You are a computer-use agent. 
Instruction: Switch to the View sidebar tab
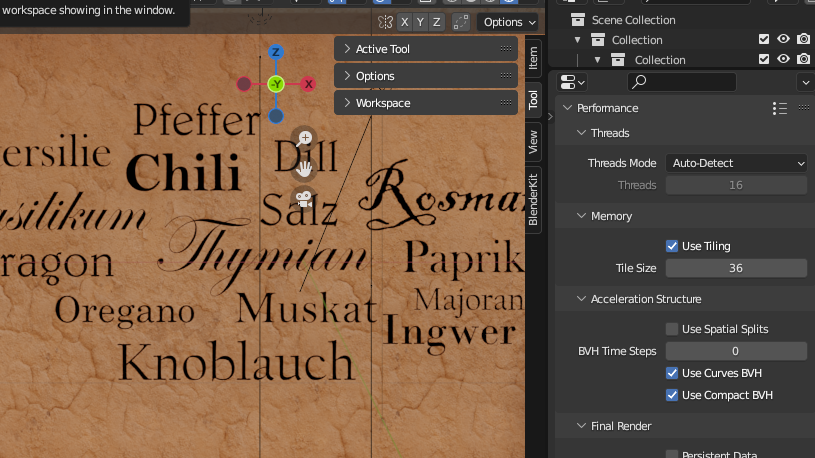[533, 142]
